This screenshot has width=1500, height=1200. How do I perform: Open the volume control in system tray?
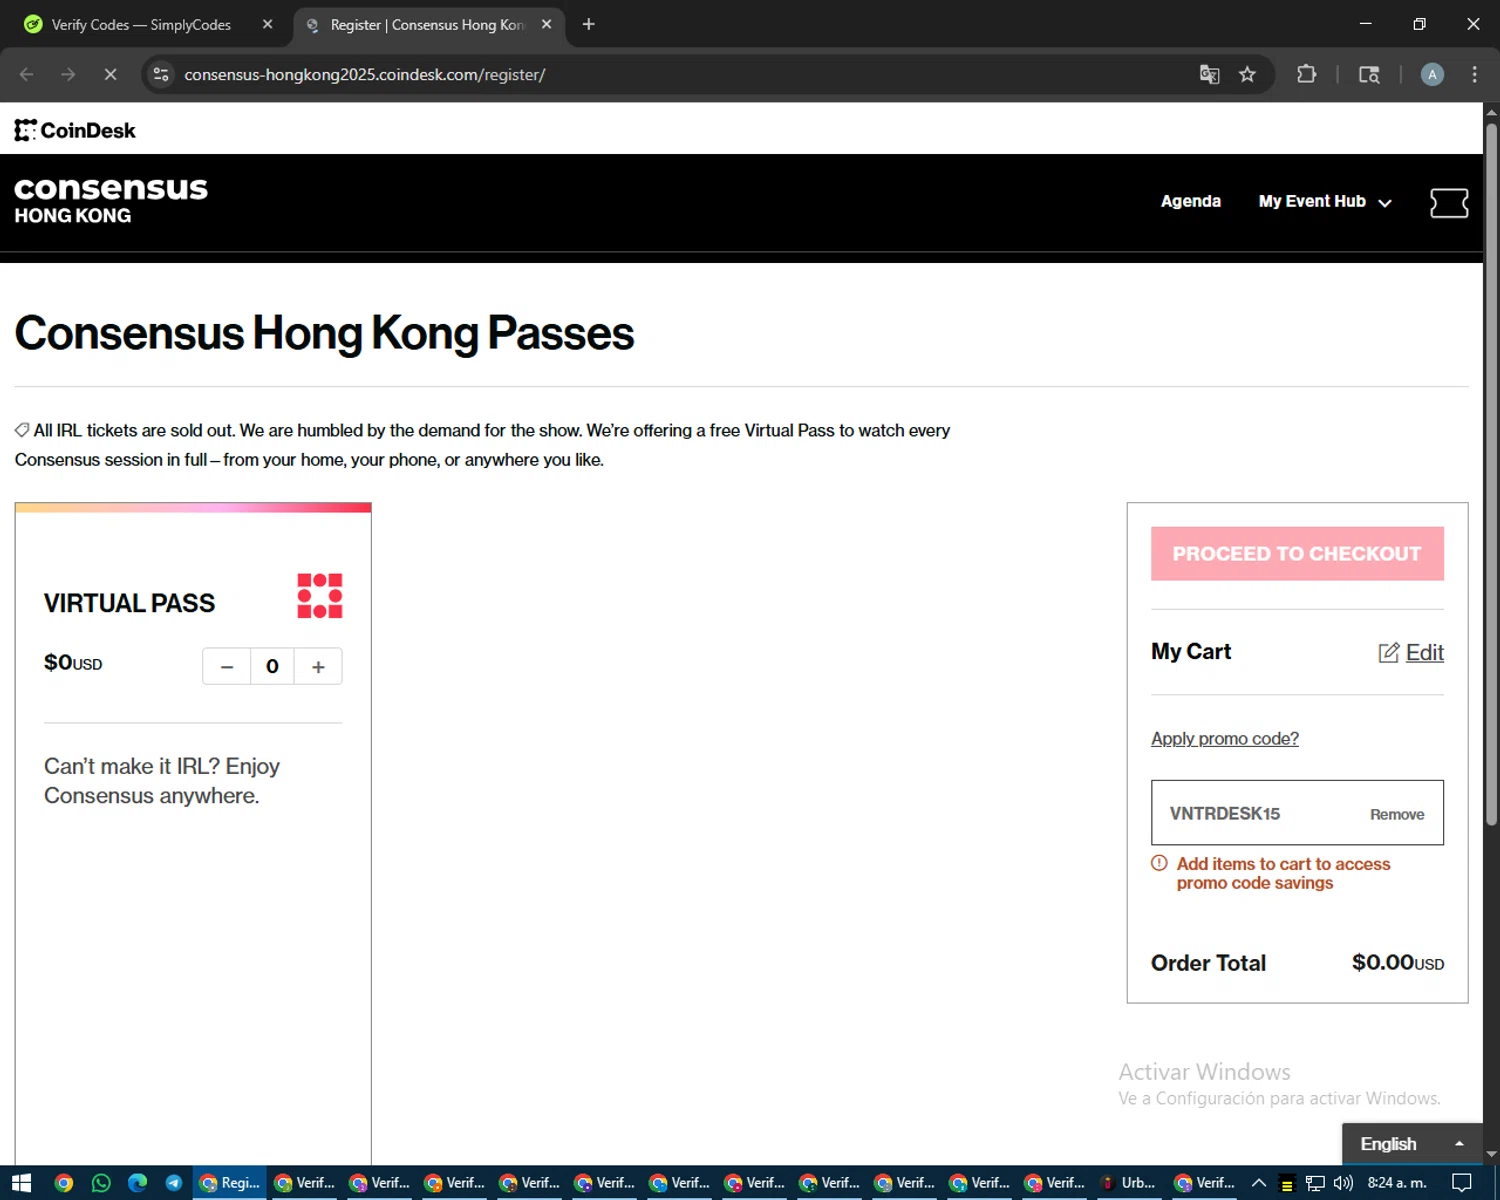tap(1343, 1183)
